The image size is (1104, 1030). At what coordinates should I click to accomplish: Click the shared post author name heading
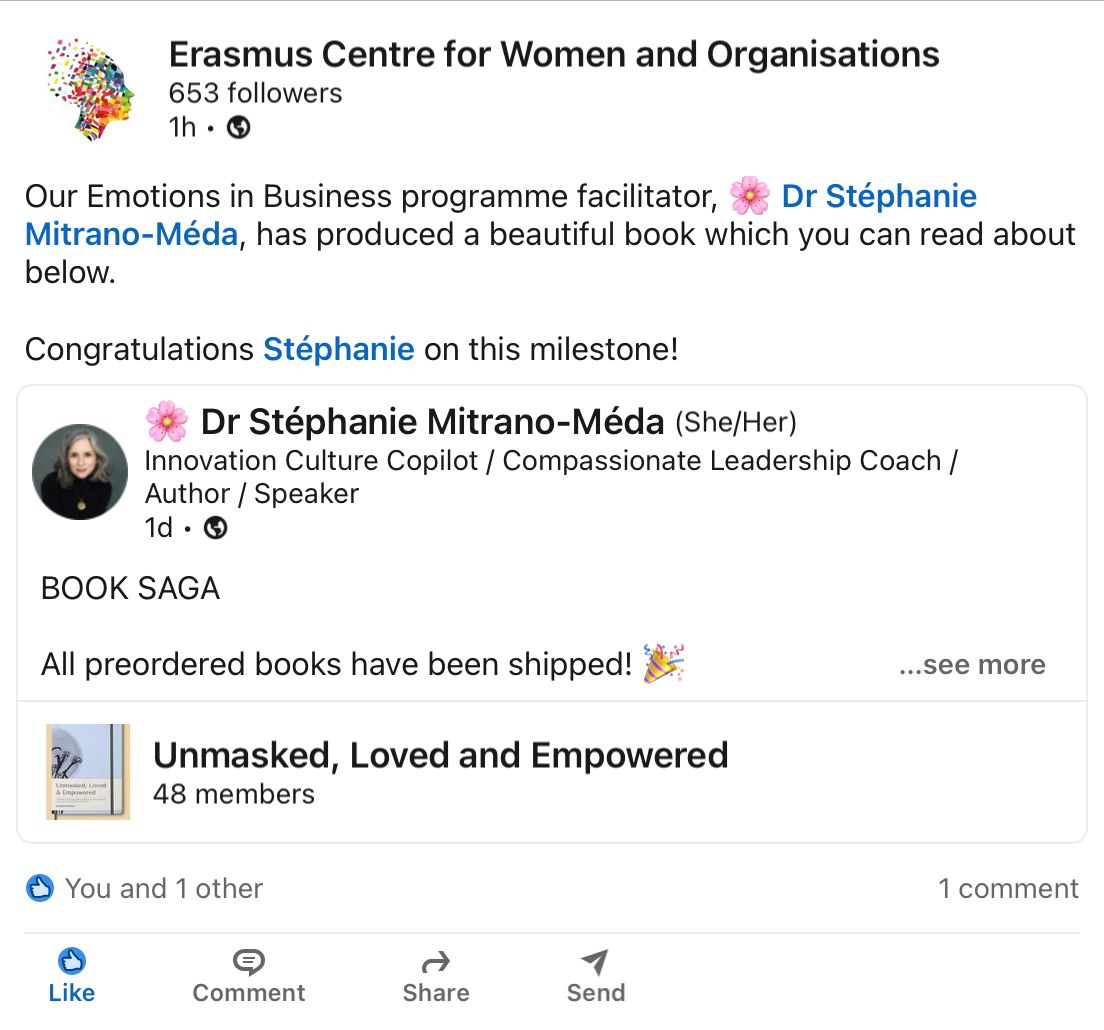[x=432, y=422]
